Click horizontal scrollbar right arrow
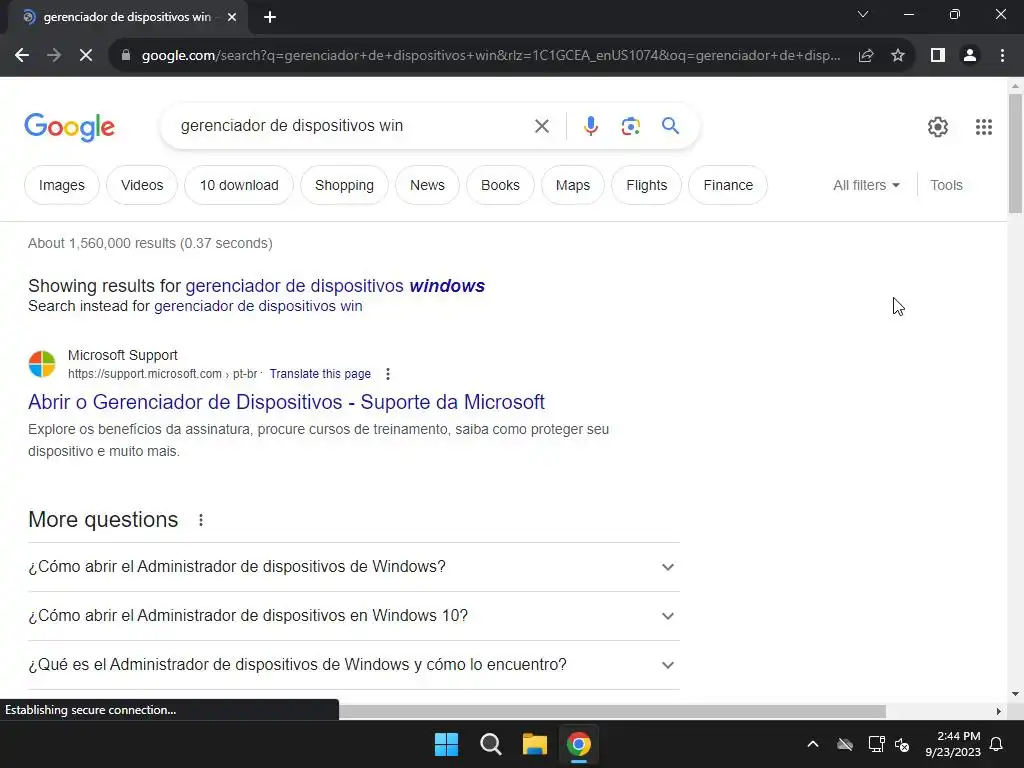The image size is (1024, 768). pyautogui.click(x=999, y=711)
